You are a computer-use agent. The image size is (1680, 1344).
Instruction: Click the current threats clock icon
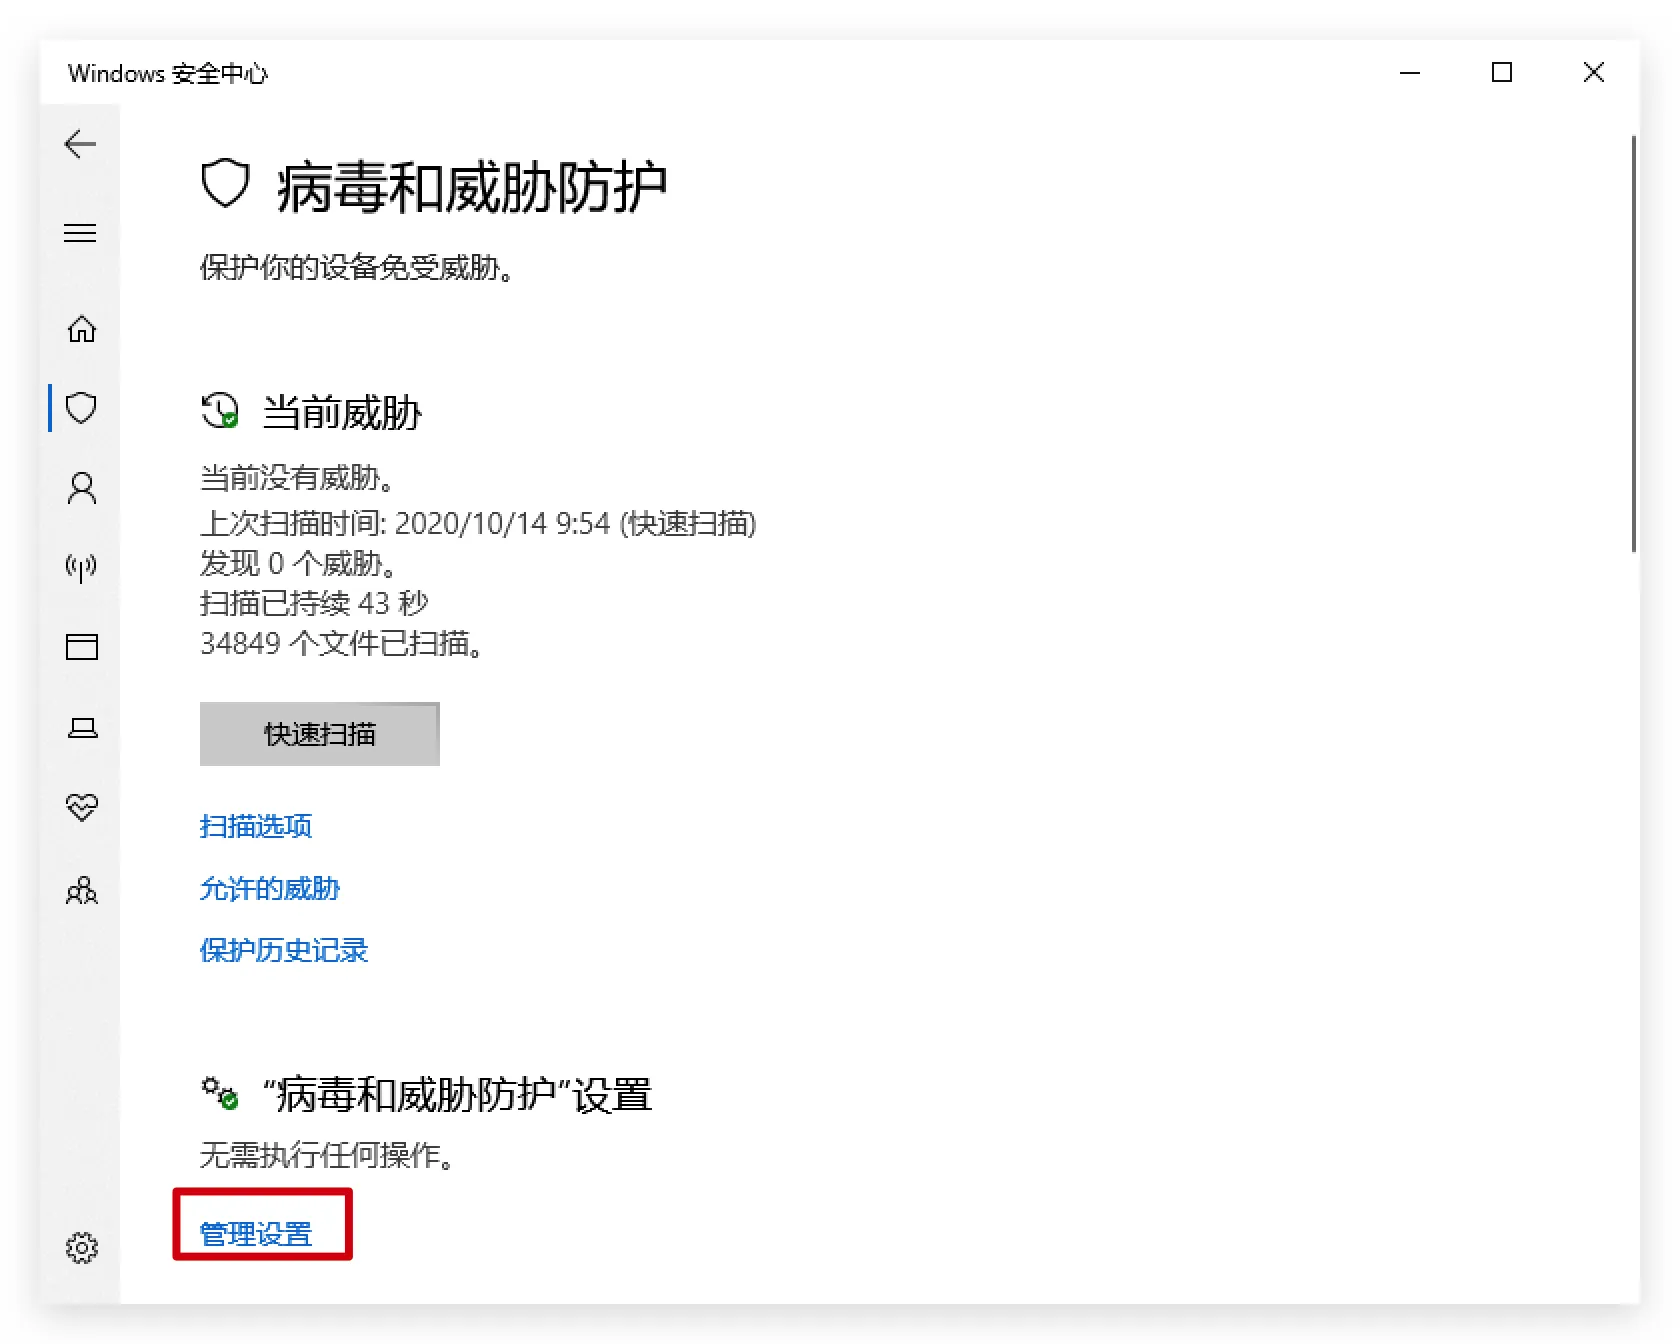[220, 410]
